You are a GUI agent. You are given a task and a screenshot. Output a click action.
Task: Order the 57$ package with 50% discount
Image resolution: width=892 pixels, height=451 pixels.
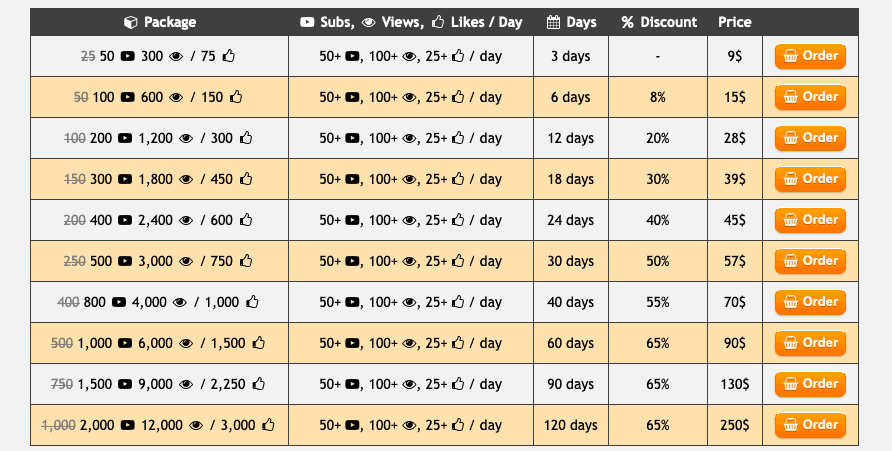coord(810,261)
